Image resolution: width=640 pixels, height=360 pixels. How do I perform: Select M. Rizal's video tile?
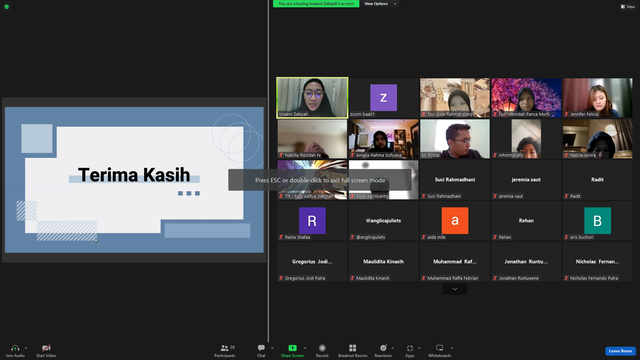coord(455,139)
